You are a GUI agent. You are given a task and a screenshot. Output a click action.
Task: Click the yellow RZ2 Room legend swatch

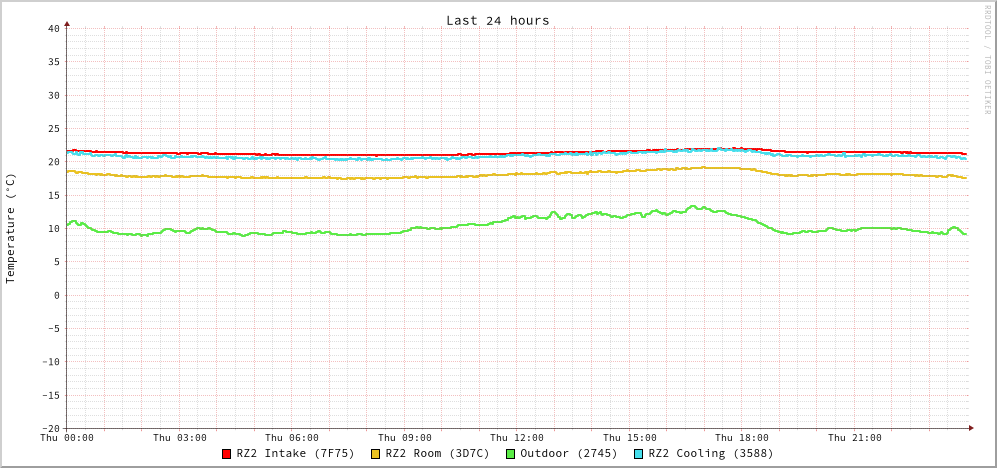click(x=376, y=454)
